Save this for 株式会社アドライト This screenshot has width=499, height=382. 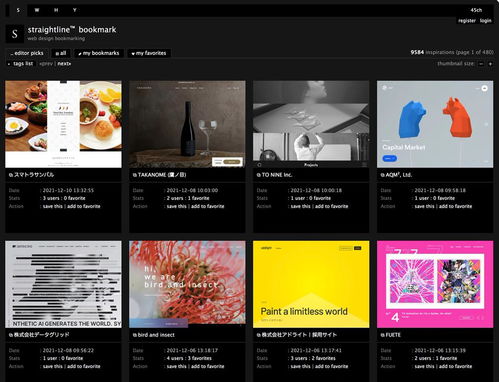click(x=301, y=366)
